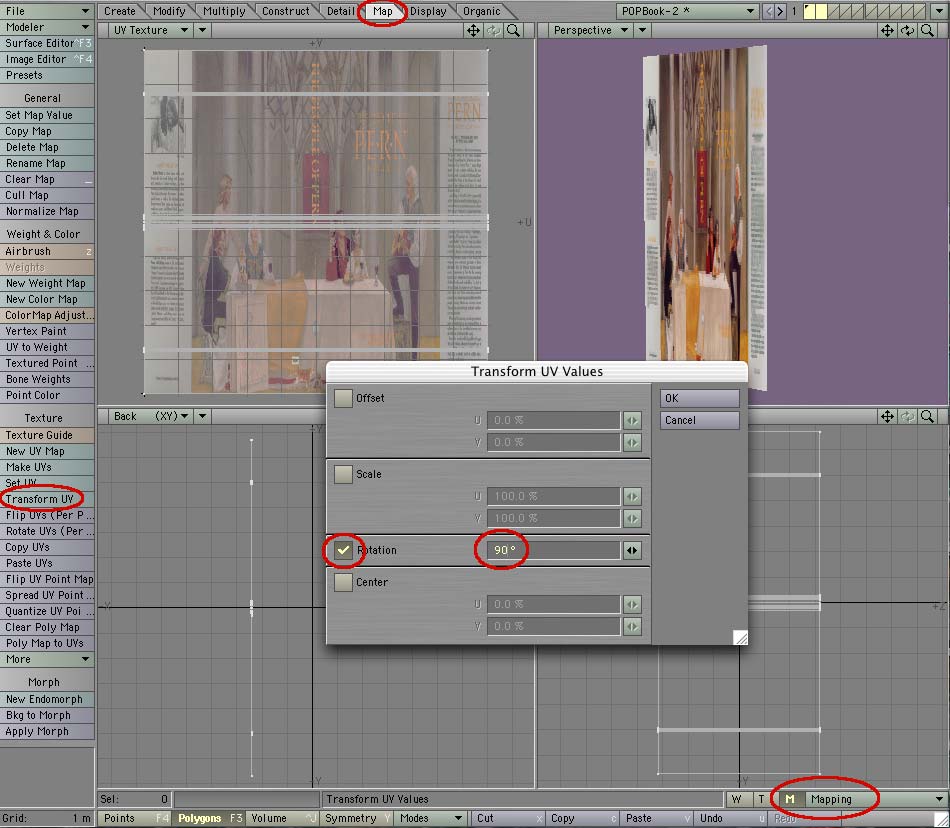Click the pan icon in Perspective viewport
Screen dimensions: 950x828
[887, 30]
